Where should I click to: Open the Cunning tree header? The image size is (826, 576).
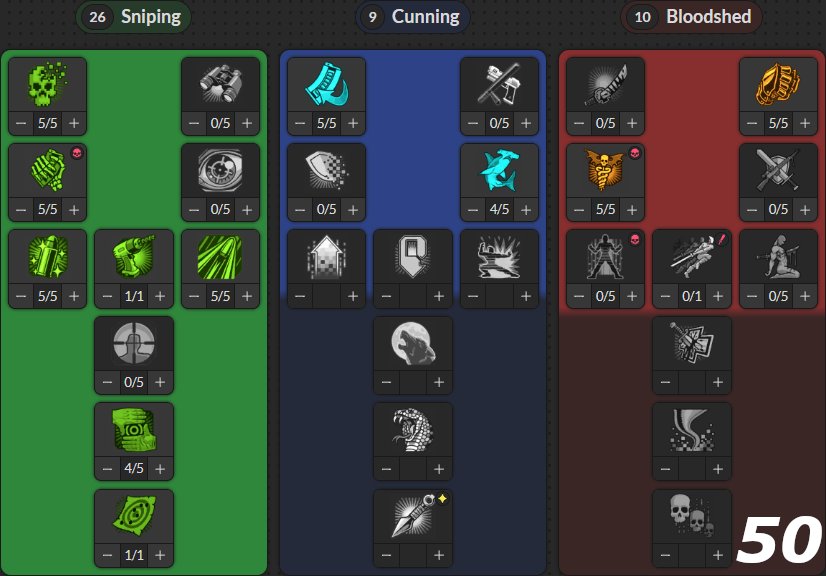(412, 17)
